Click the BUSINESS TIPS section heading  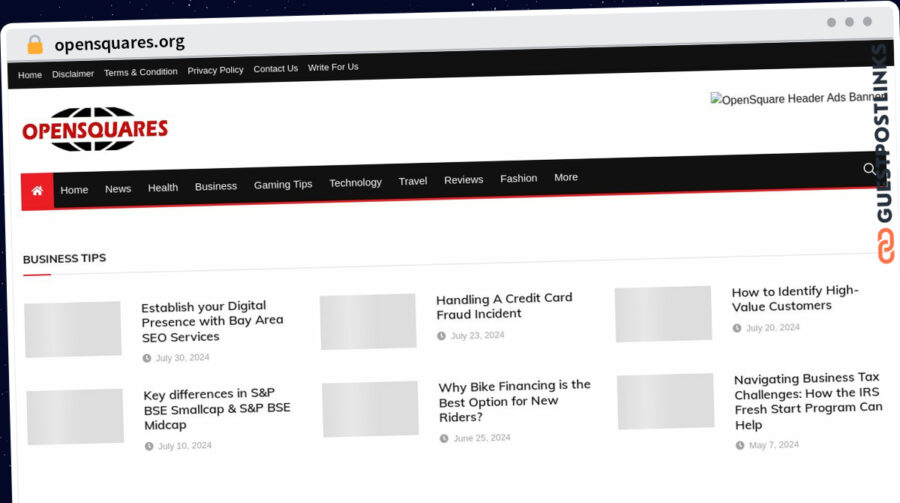pos(64,259)
